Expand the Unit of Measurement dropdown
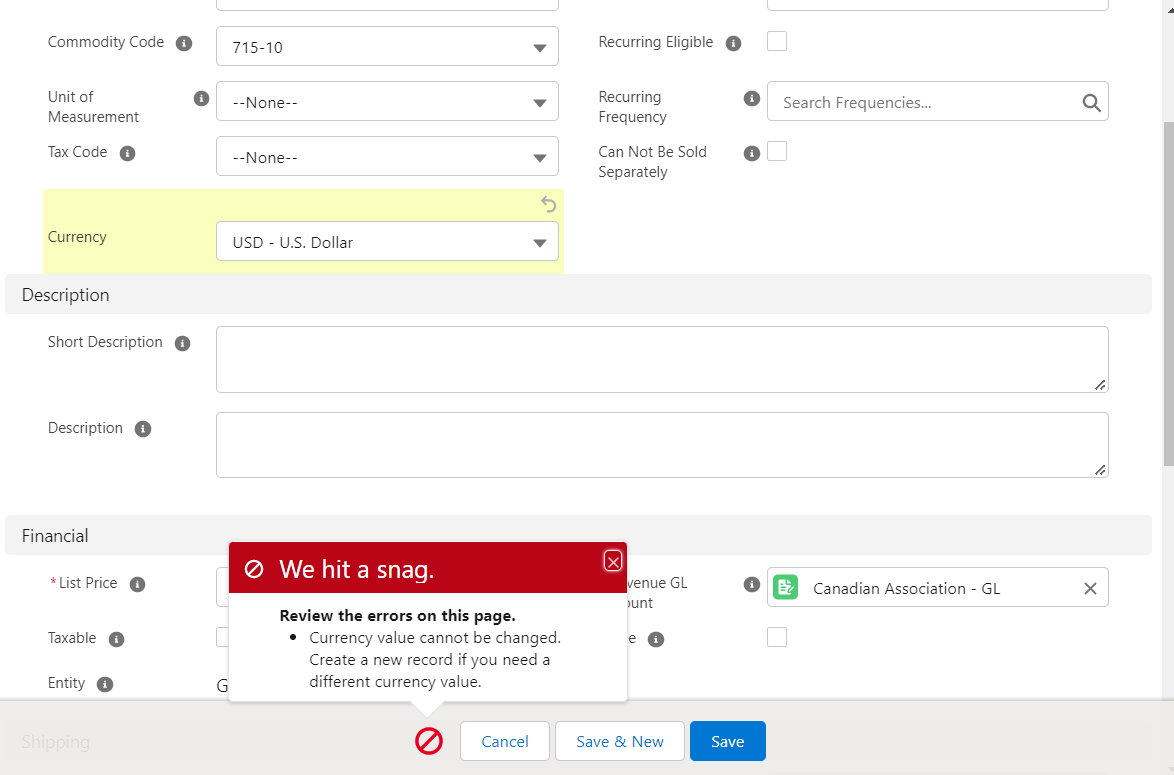Screen dimensions: 1174x775 tap(387, 102)
